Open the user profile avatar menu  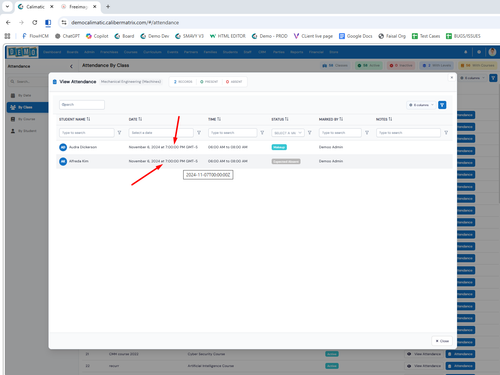492,52
